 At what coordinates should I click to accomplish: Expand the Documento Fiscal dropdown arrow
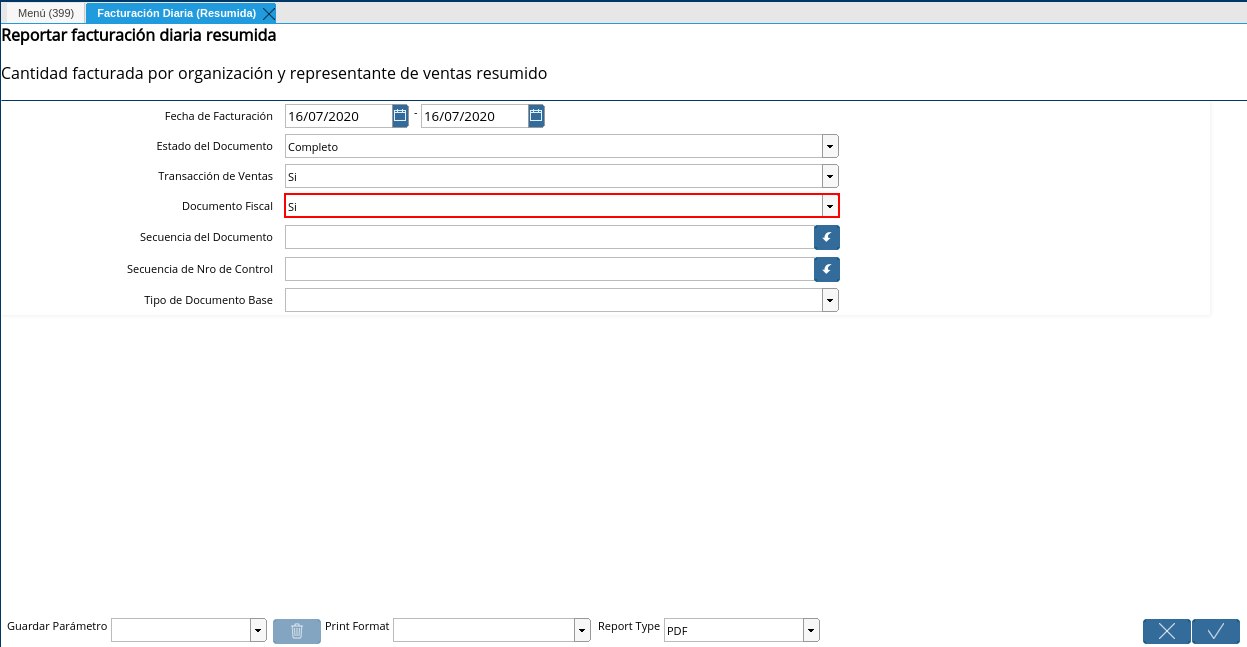pyautogui.click(x=830, y=206)
